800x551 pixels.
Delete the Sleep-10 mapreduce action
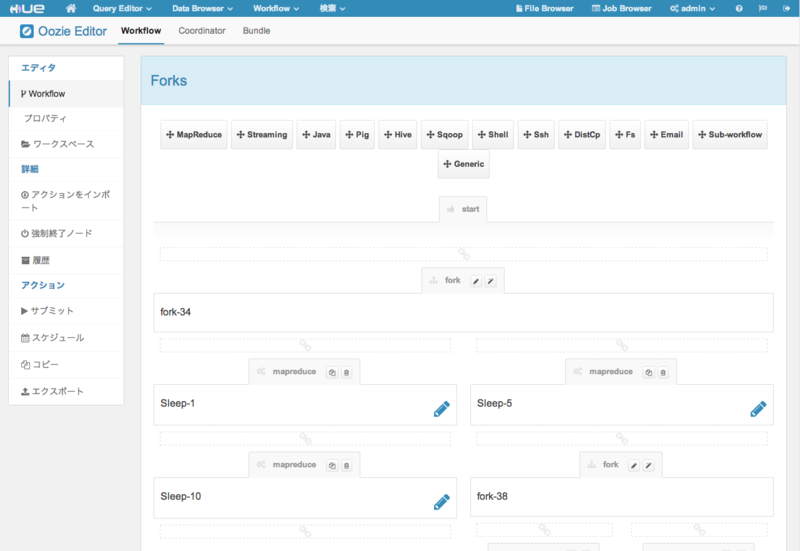[x=346, y=465]
